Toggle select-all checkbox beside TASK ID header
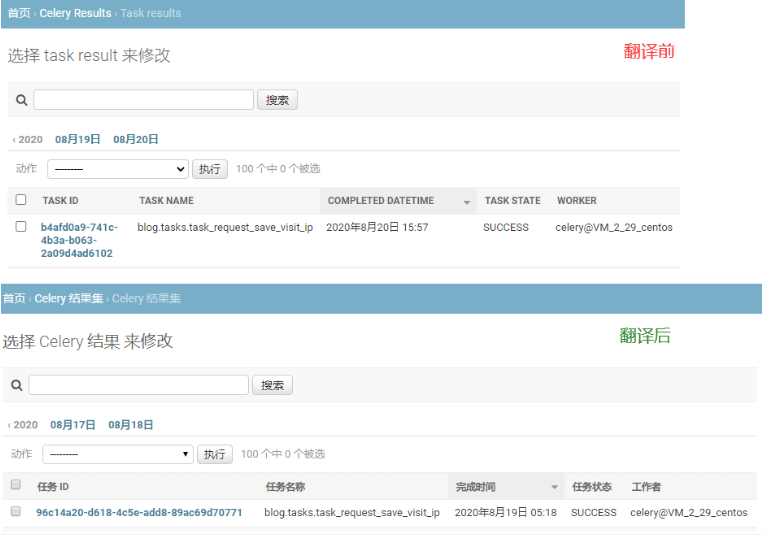764x547 pixels. click(21, 200)
